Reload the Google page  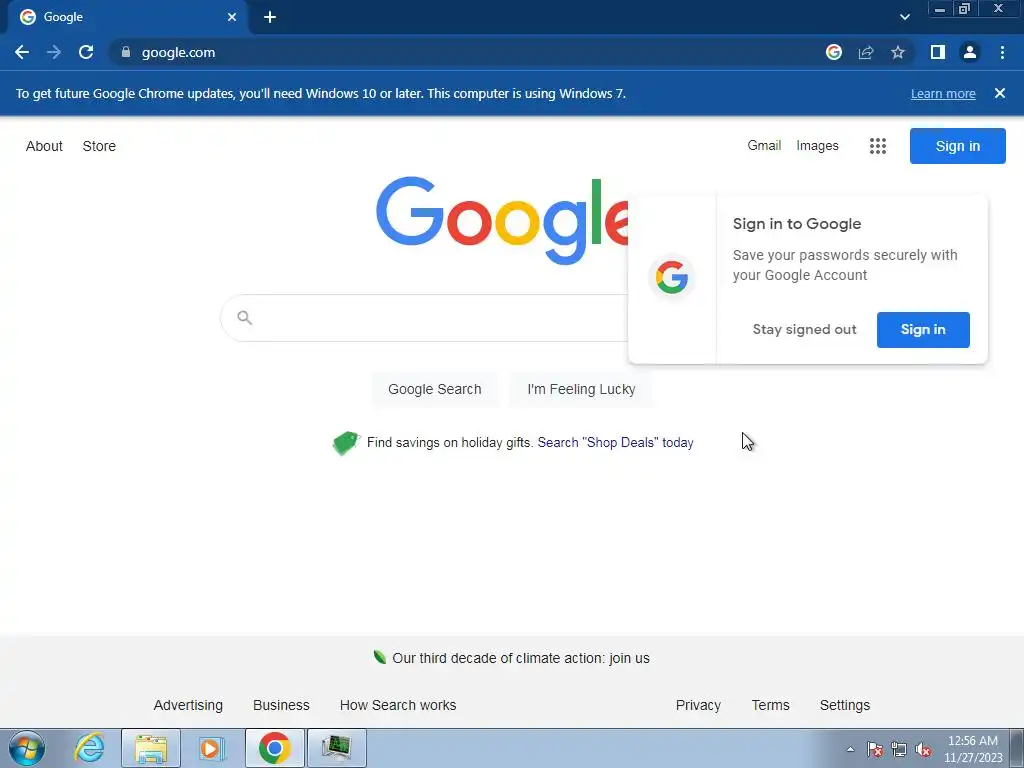(86, 52)
